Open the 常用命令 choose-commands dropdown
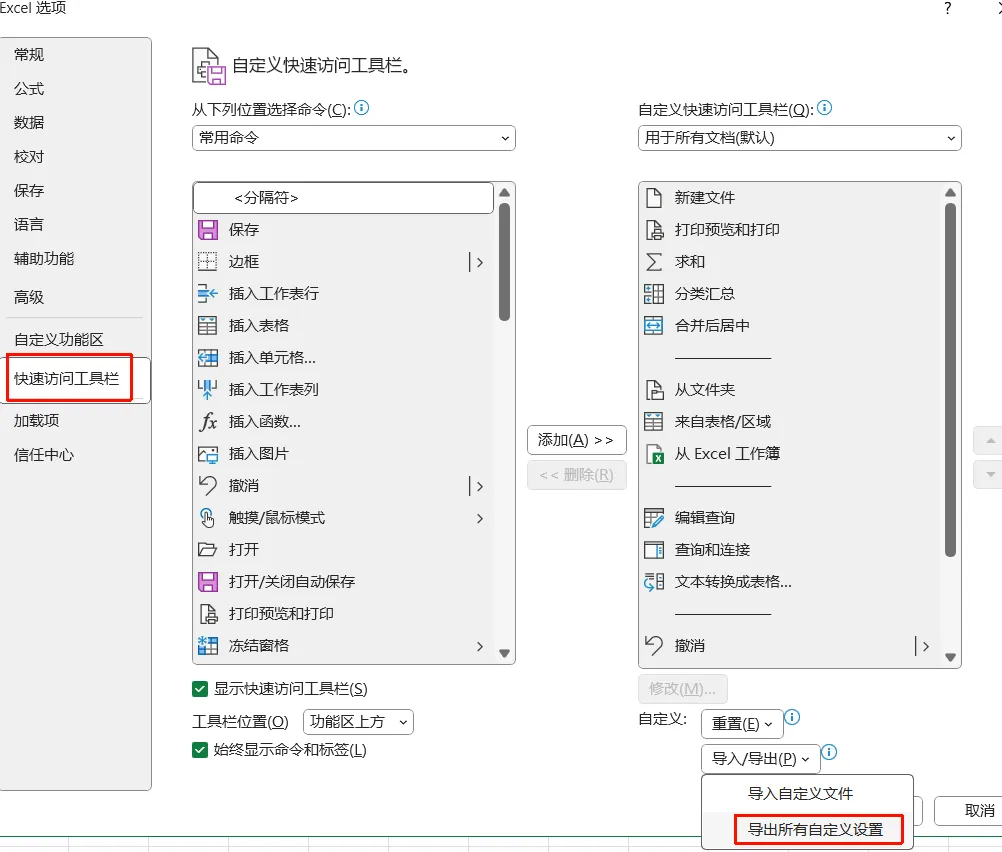This screenshot has height=852, width=1002. pos(353,138)
